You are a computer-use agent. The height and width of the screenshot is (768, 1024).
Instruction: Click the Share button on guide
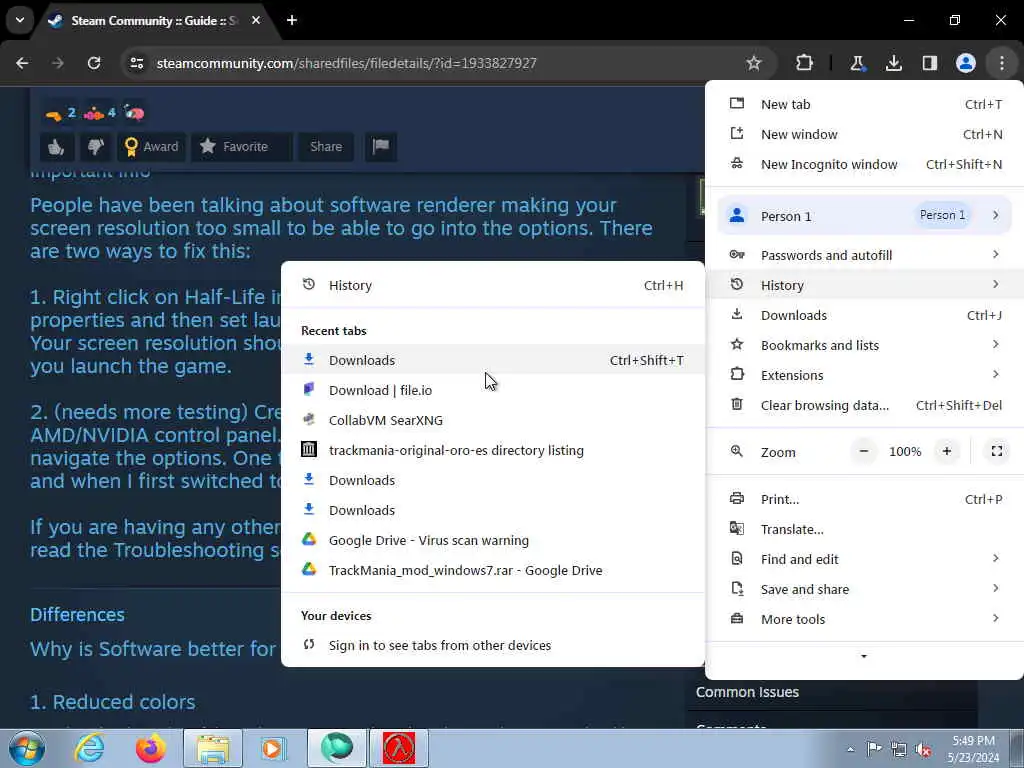326,147
